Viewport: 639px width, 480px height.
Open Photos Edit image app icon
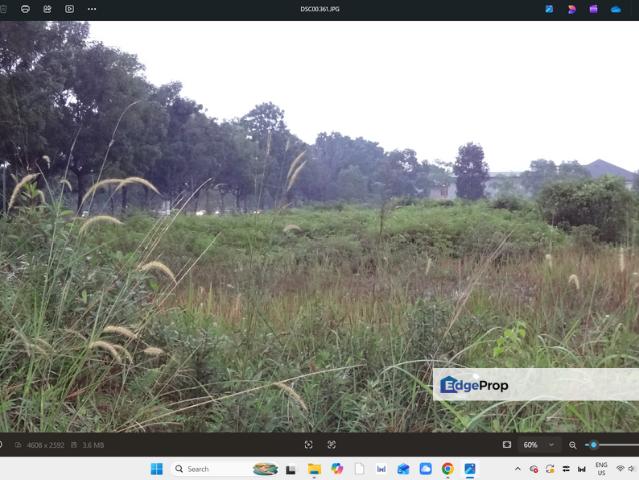549,9
